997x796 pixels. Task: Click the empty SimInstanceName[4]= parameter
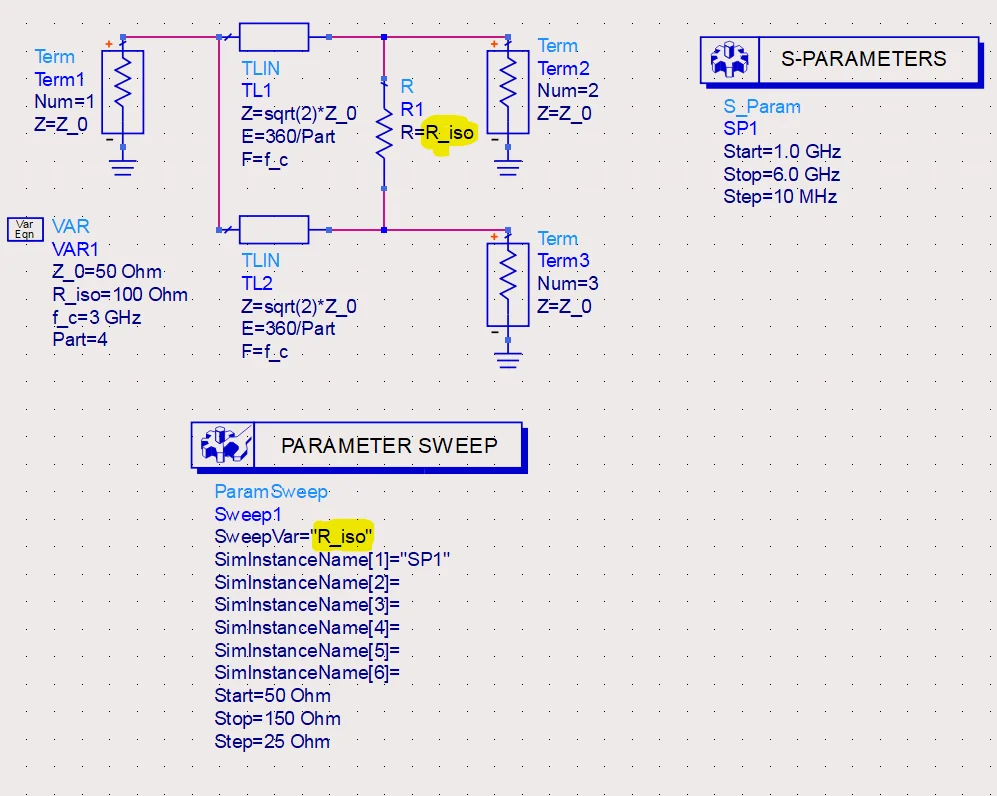point(307,628)
